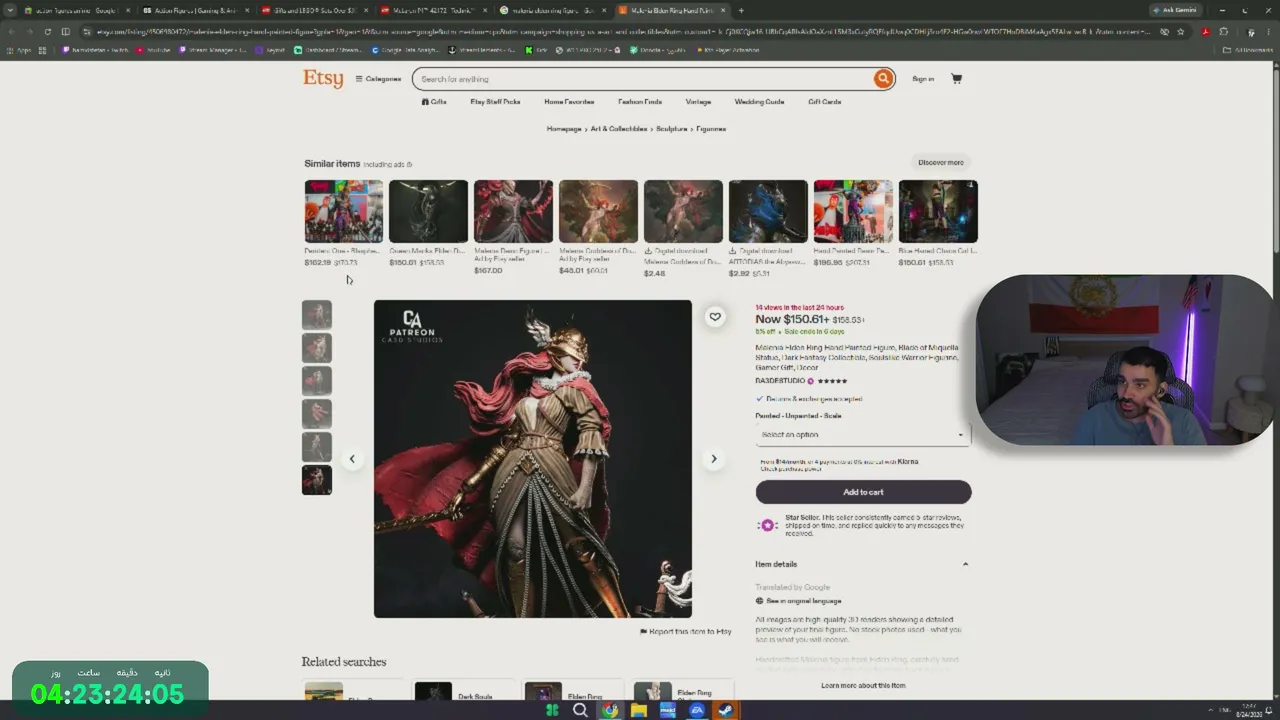
Task: Open the $162.19 similar item thumbnail
Action: (343, 211)
